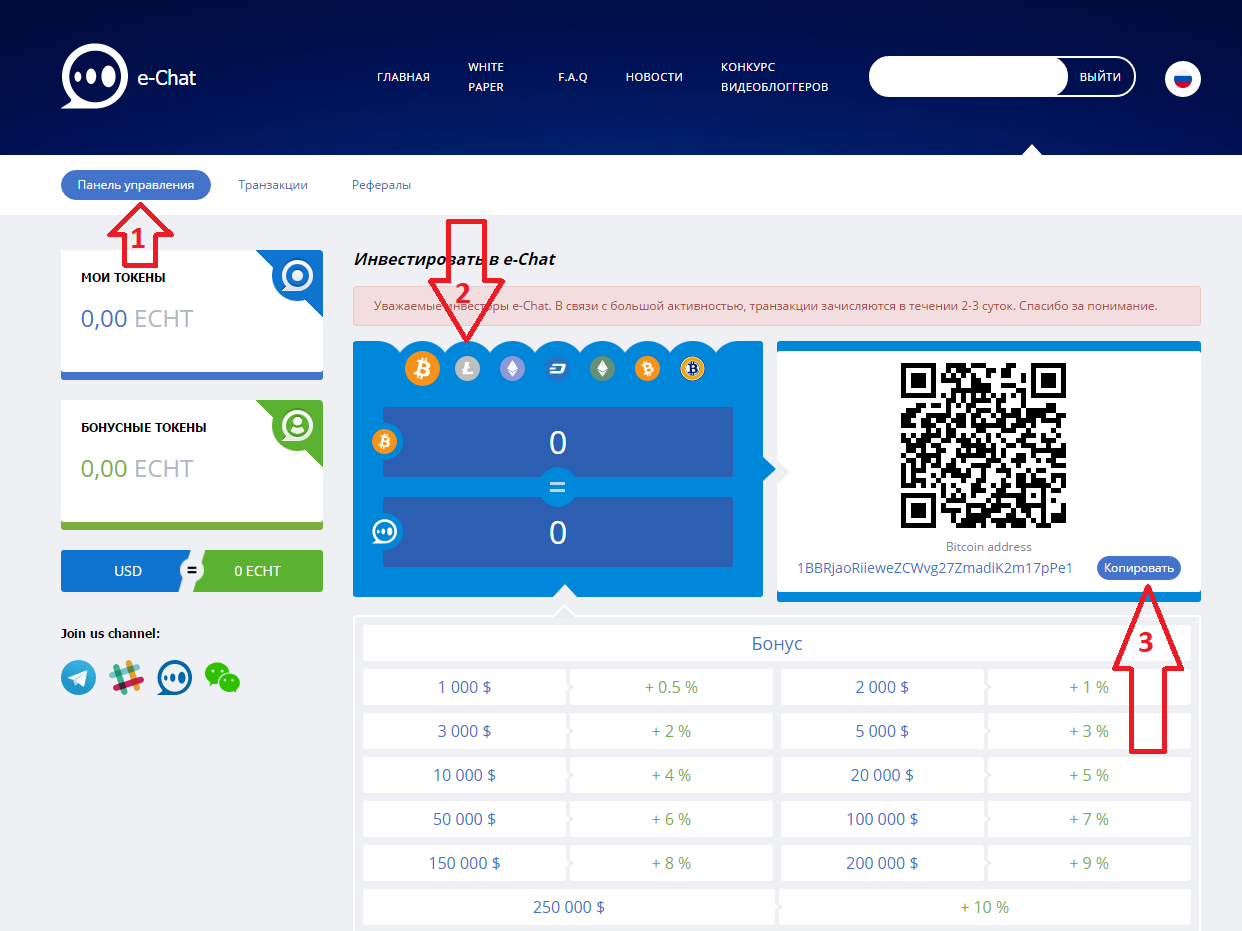The height and width of the screenshot is (931, 1242).
Task: Click the Bitcoin amount input field
Action: (558, 442)
